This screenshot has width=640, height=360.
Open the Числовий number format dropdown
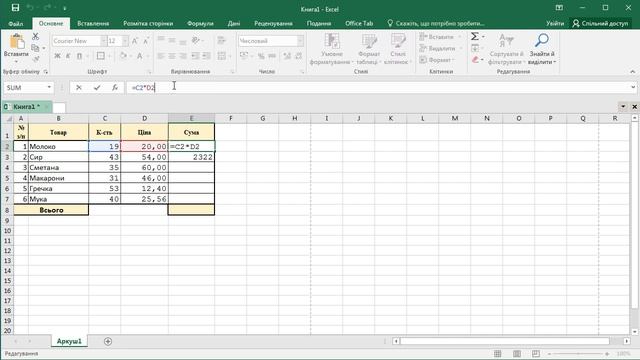tap(300, 41)
